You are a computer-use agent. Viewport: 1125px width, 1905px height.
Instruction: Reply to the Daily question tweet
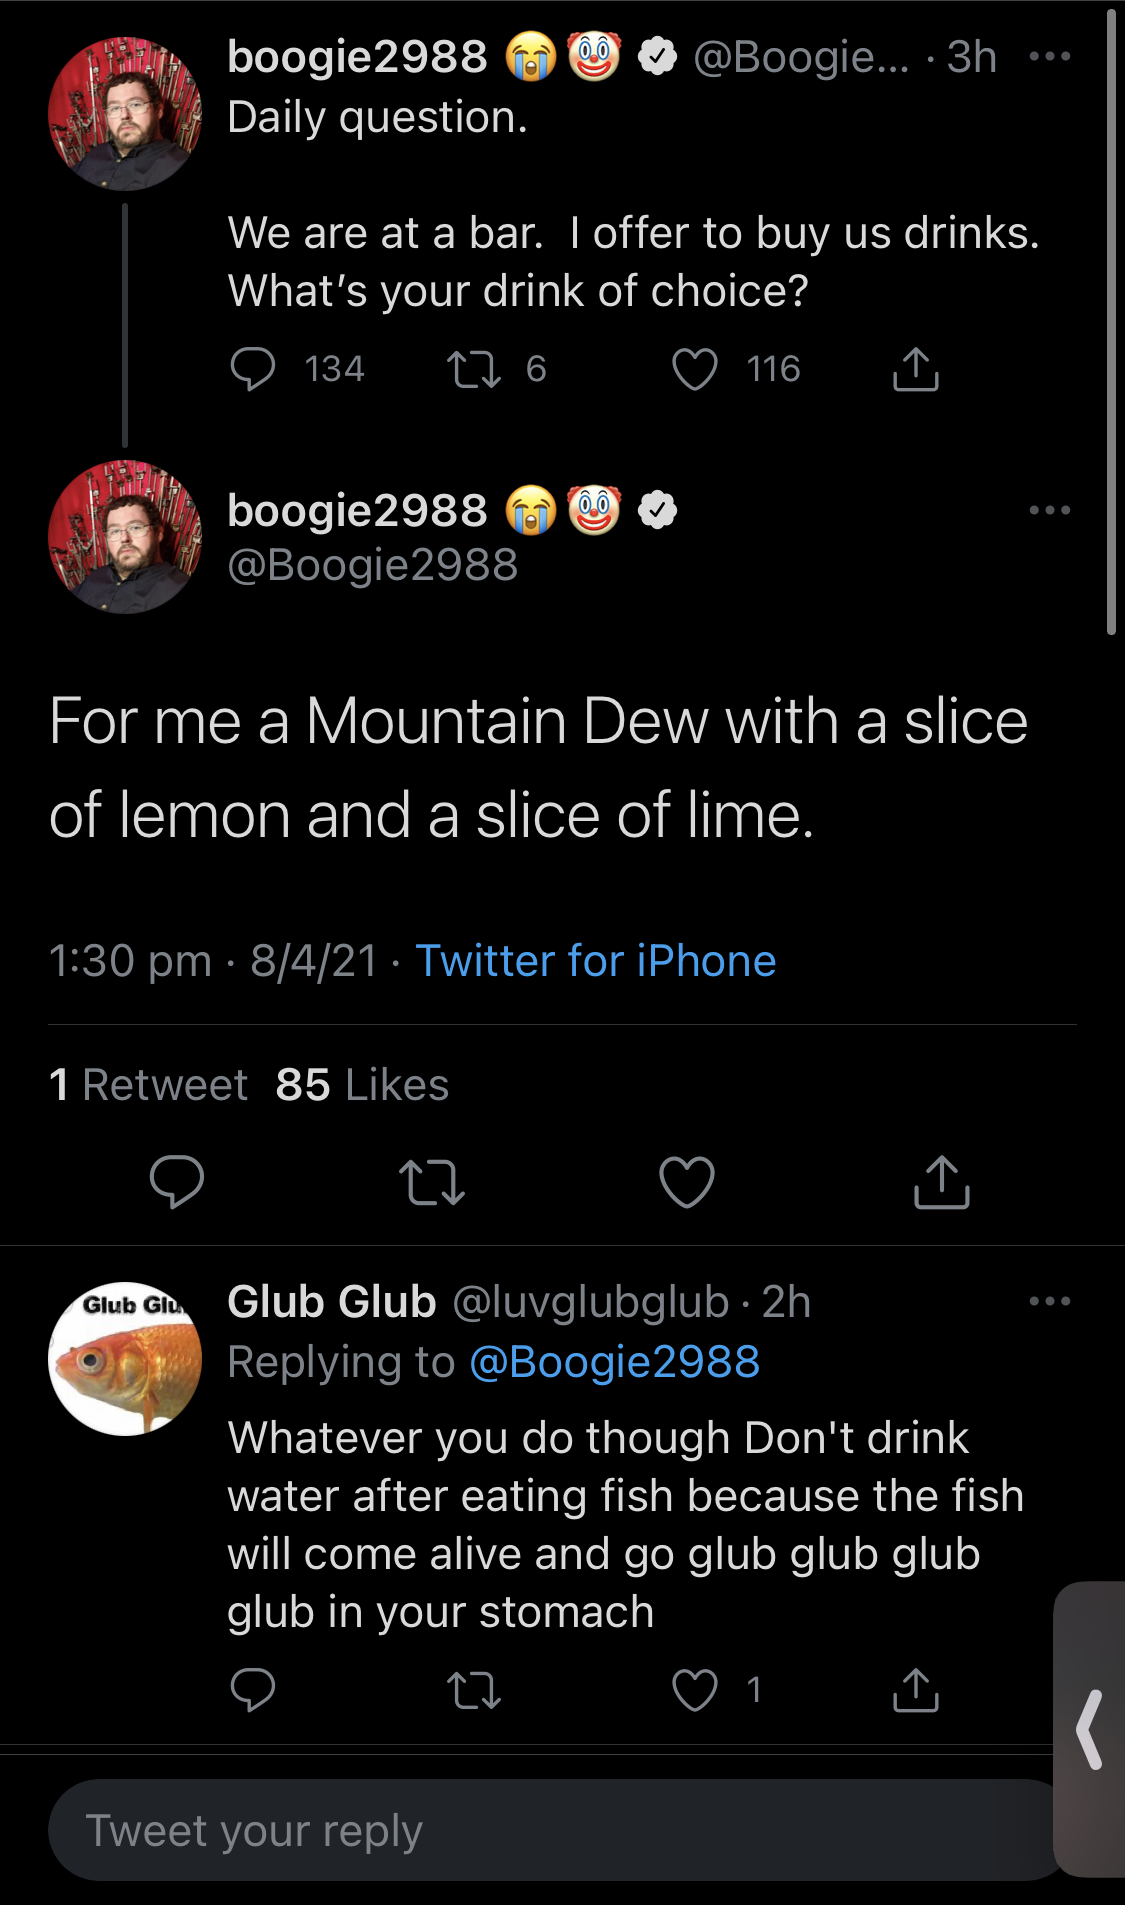pyautogui.click(x=252, y=369)
